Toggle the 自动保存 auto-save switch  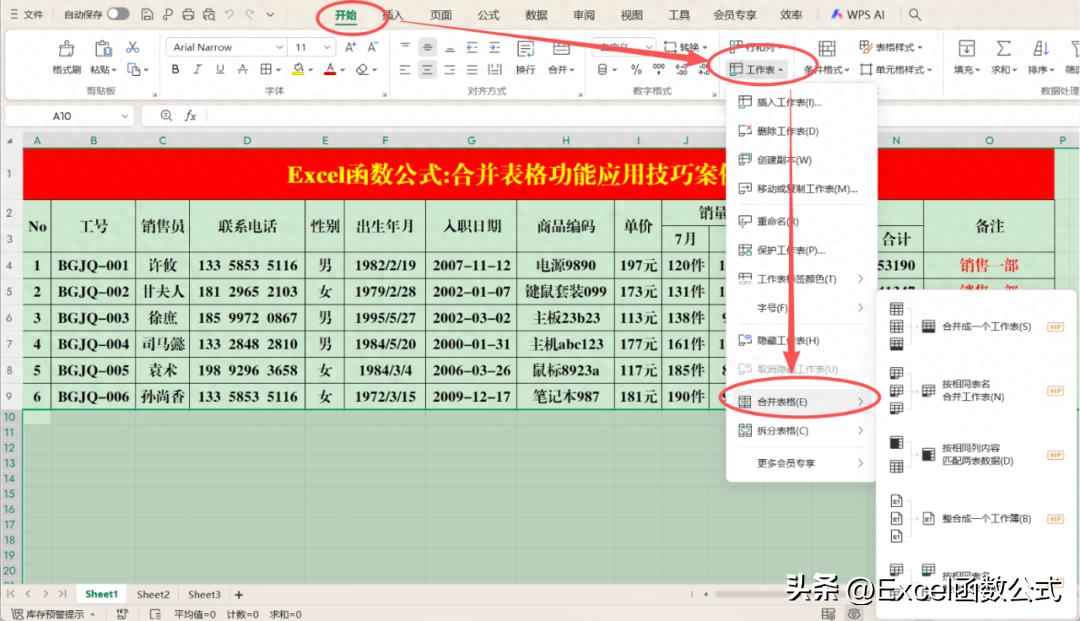(x=118, y=14)
